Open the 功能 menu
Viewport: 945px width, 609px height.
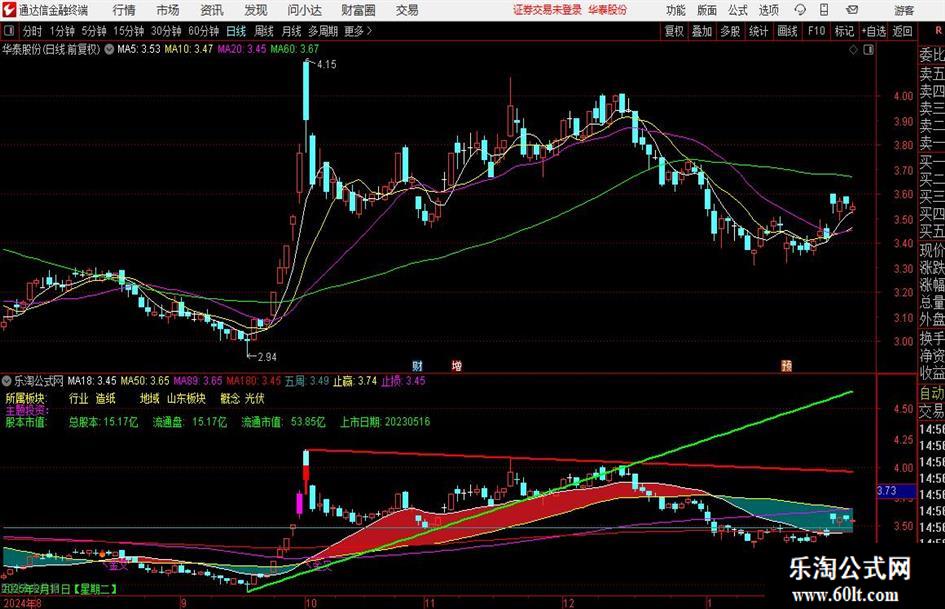click(676, 10)
